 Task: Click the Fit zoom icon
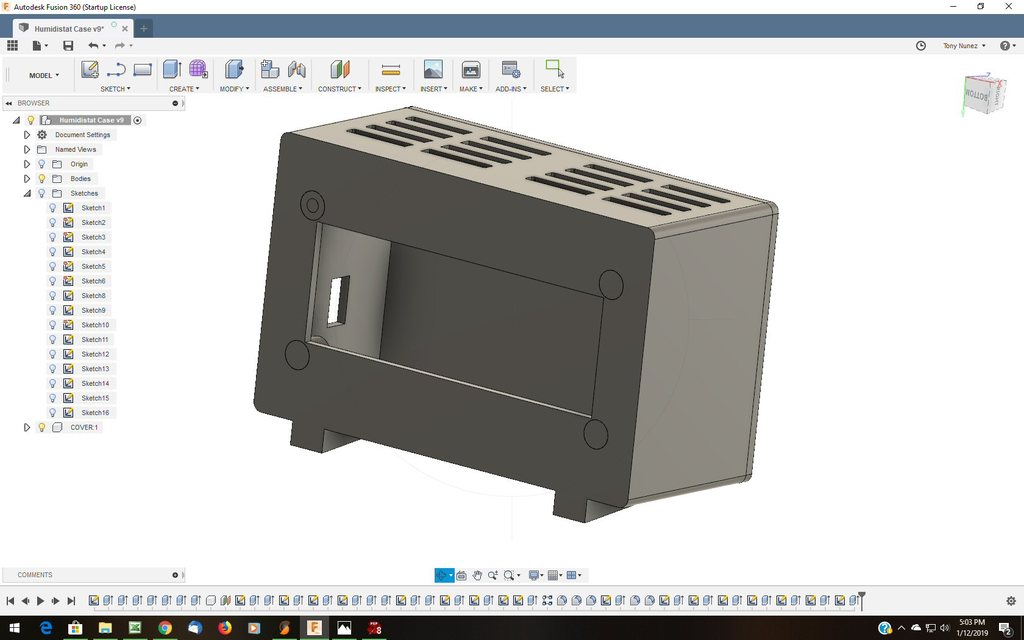508,575
